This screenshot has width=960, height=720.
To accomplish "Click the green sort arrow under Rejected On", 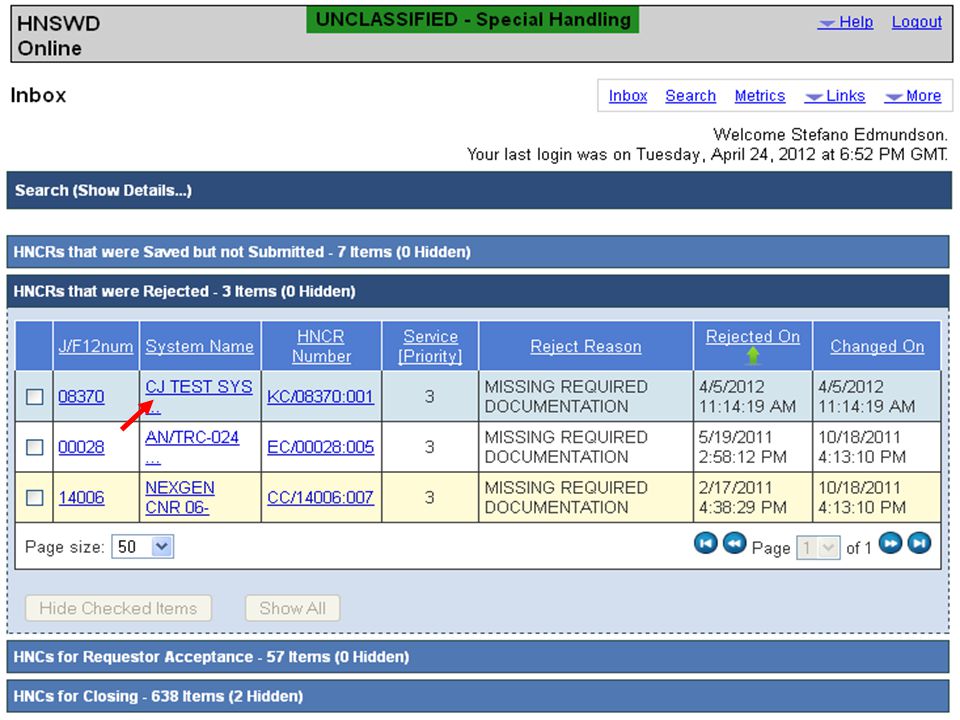I will [752, 356].
